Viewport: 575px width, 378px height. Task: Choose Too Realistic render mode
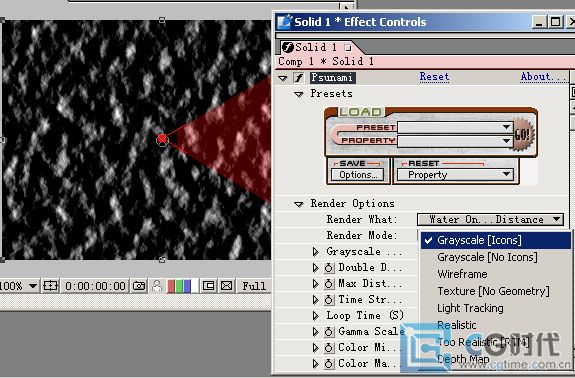click(496, 342)
